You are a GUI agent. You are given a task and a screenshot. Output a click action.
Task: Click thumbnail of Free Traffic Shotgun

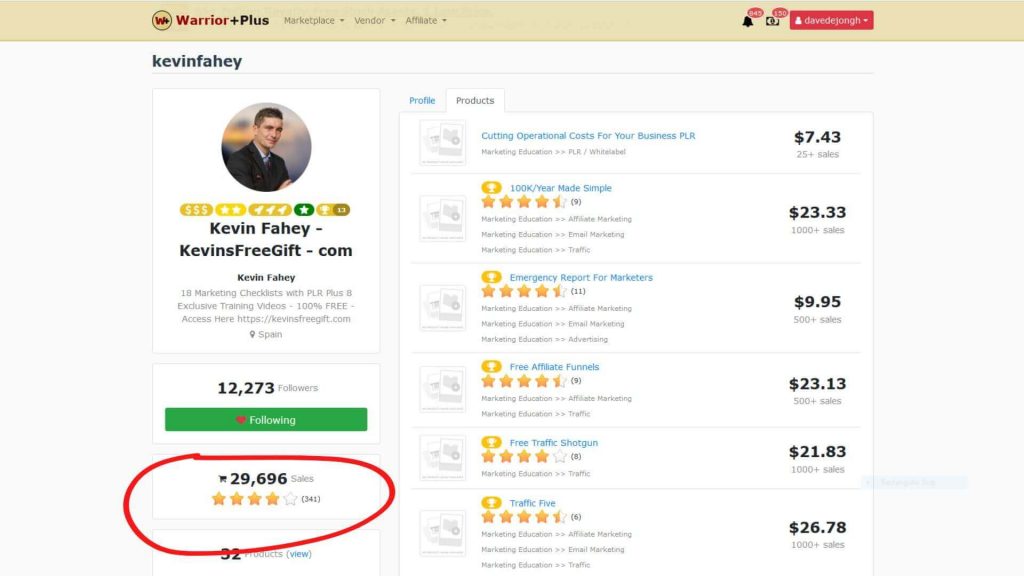442,458
